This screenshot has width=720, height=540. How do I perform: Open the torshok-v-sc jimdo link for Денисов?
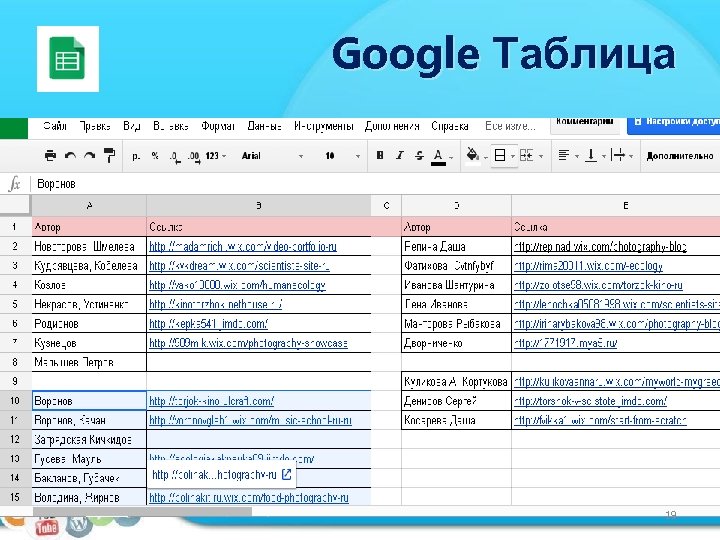tap(591, 401)
